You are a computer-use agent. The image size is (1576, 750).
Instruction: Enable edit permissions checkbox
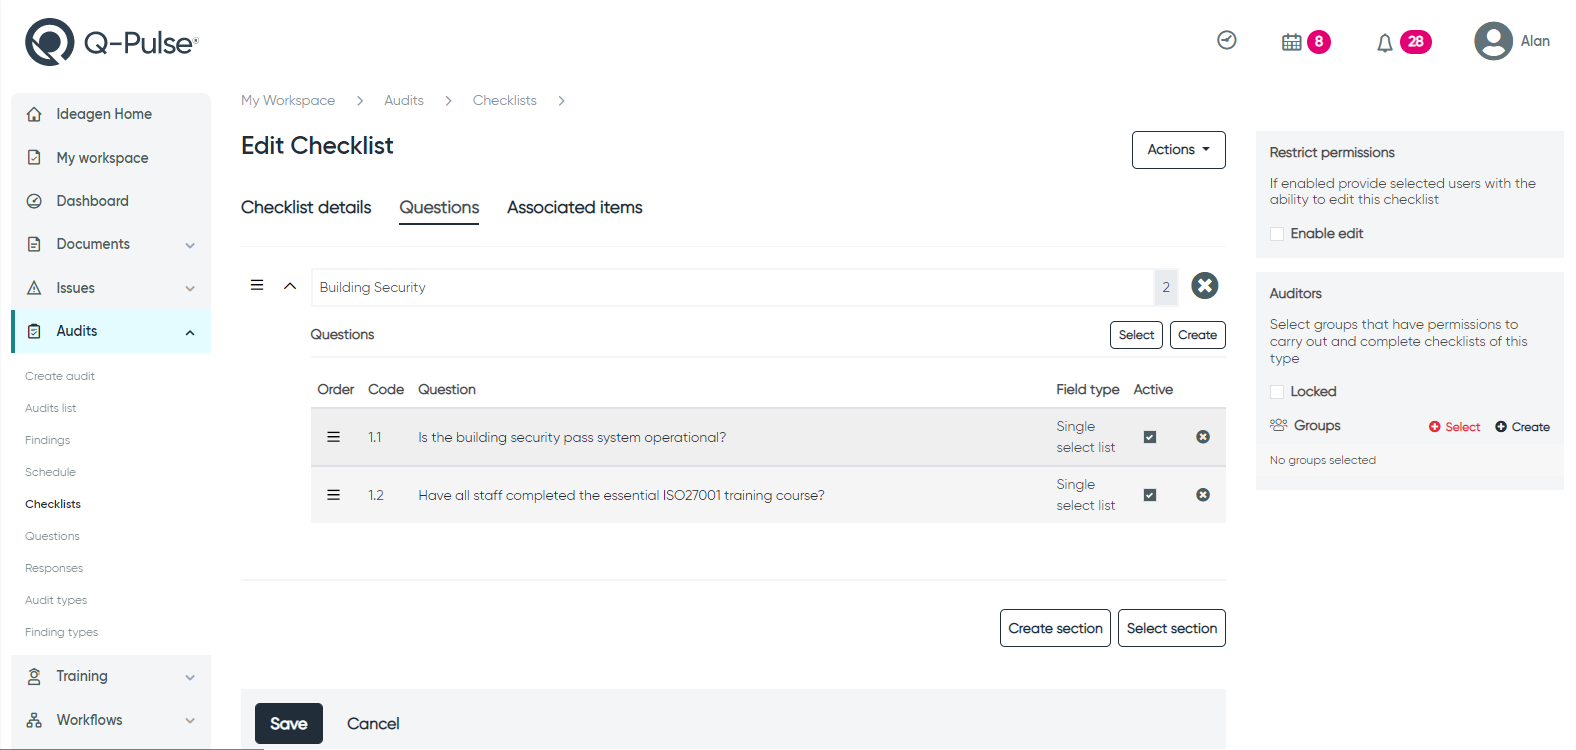tap(1277, 234)
